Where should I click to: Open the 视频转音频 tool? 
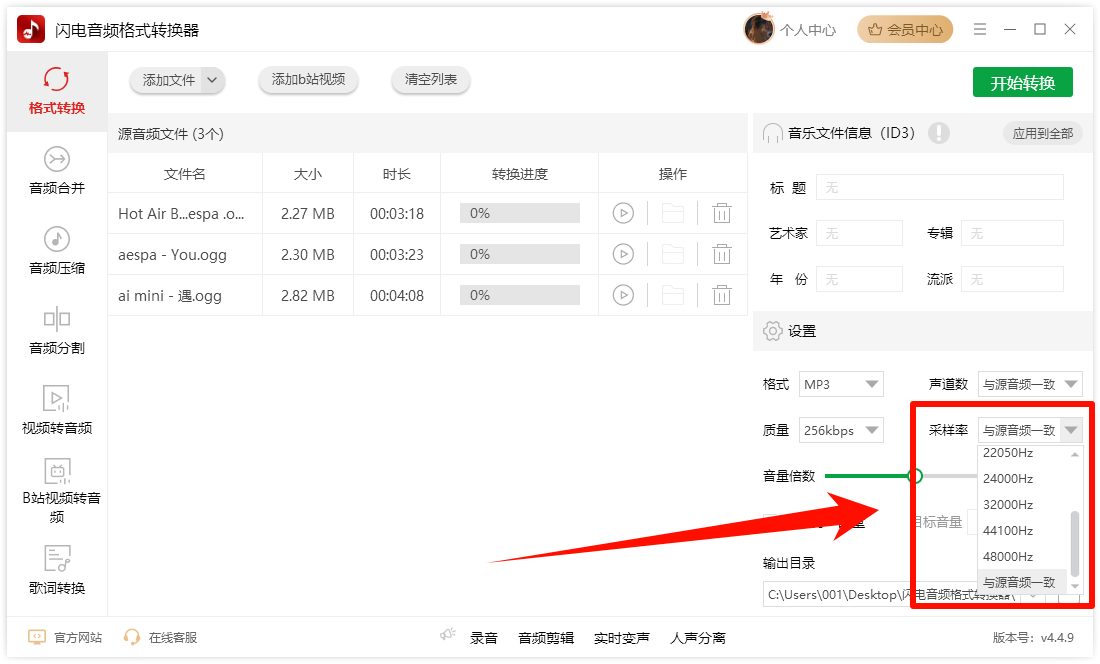click(x=57, y=408)
